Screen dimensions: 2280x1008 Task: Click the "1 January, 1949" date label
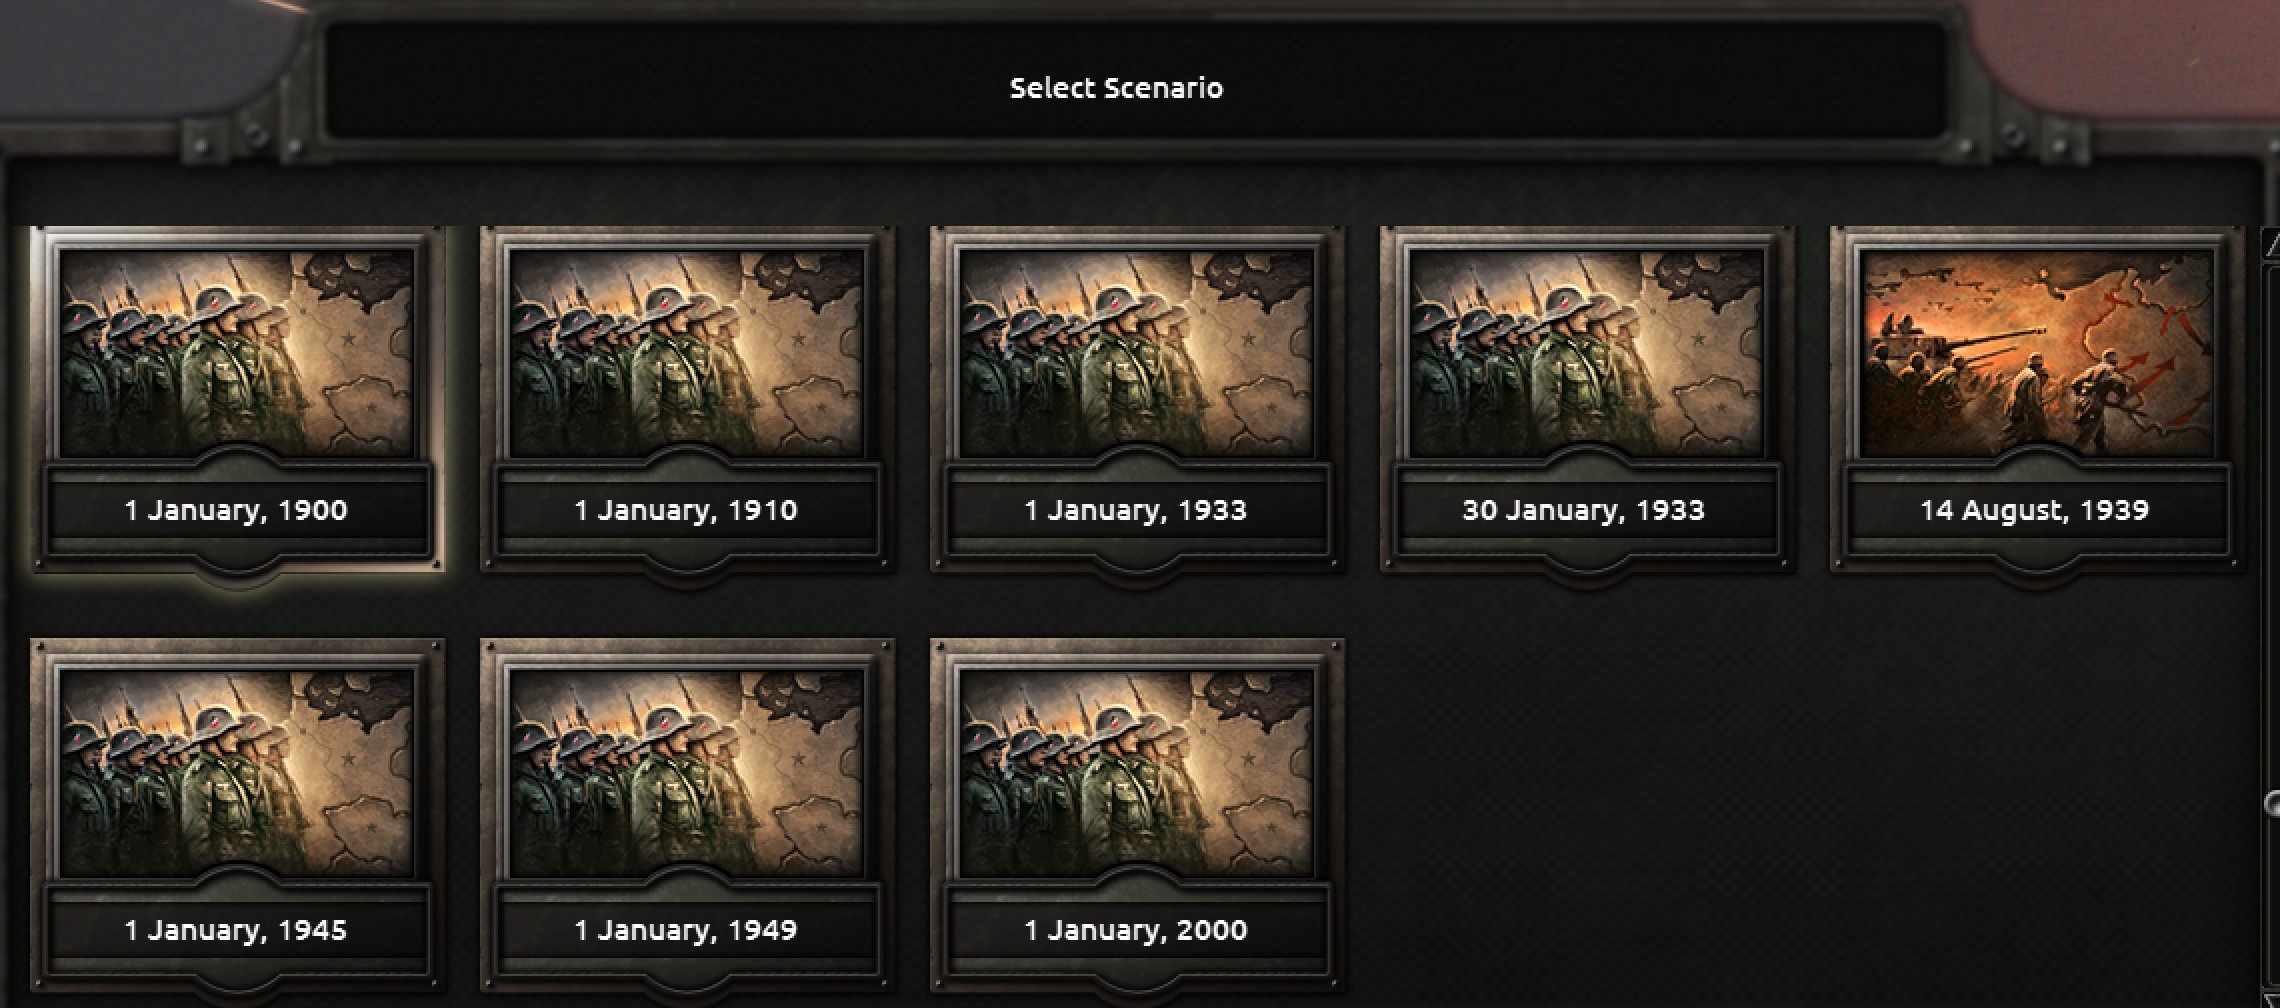(686, 931)
